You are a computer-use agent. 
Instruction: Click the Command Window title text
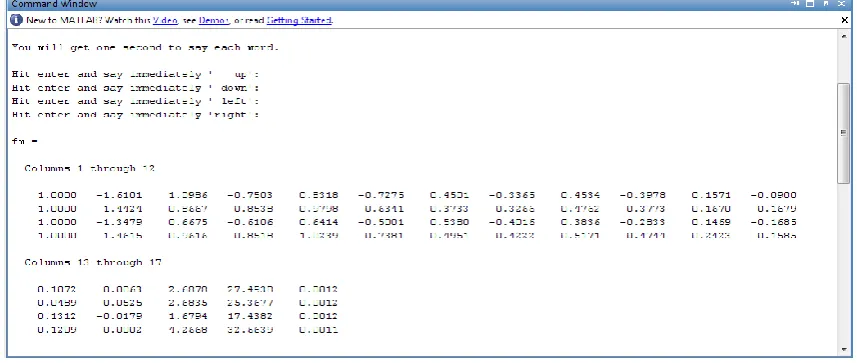point(54,4)
